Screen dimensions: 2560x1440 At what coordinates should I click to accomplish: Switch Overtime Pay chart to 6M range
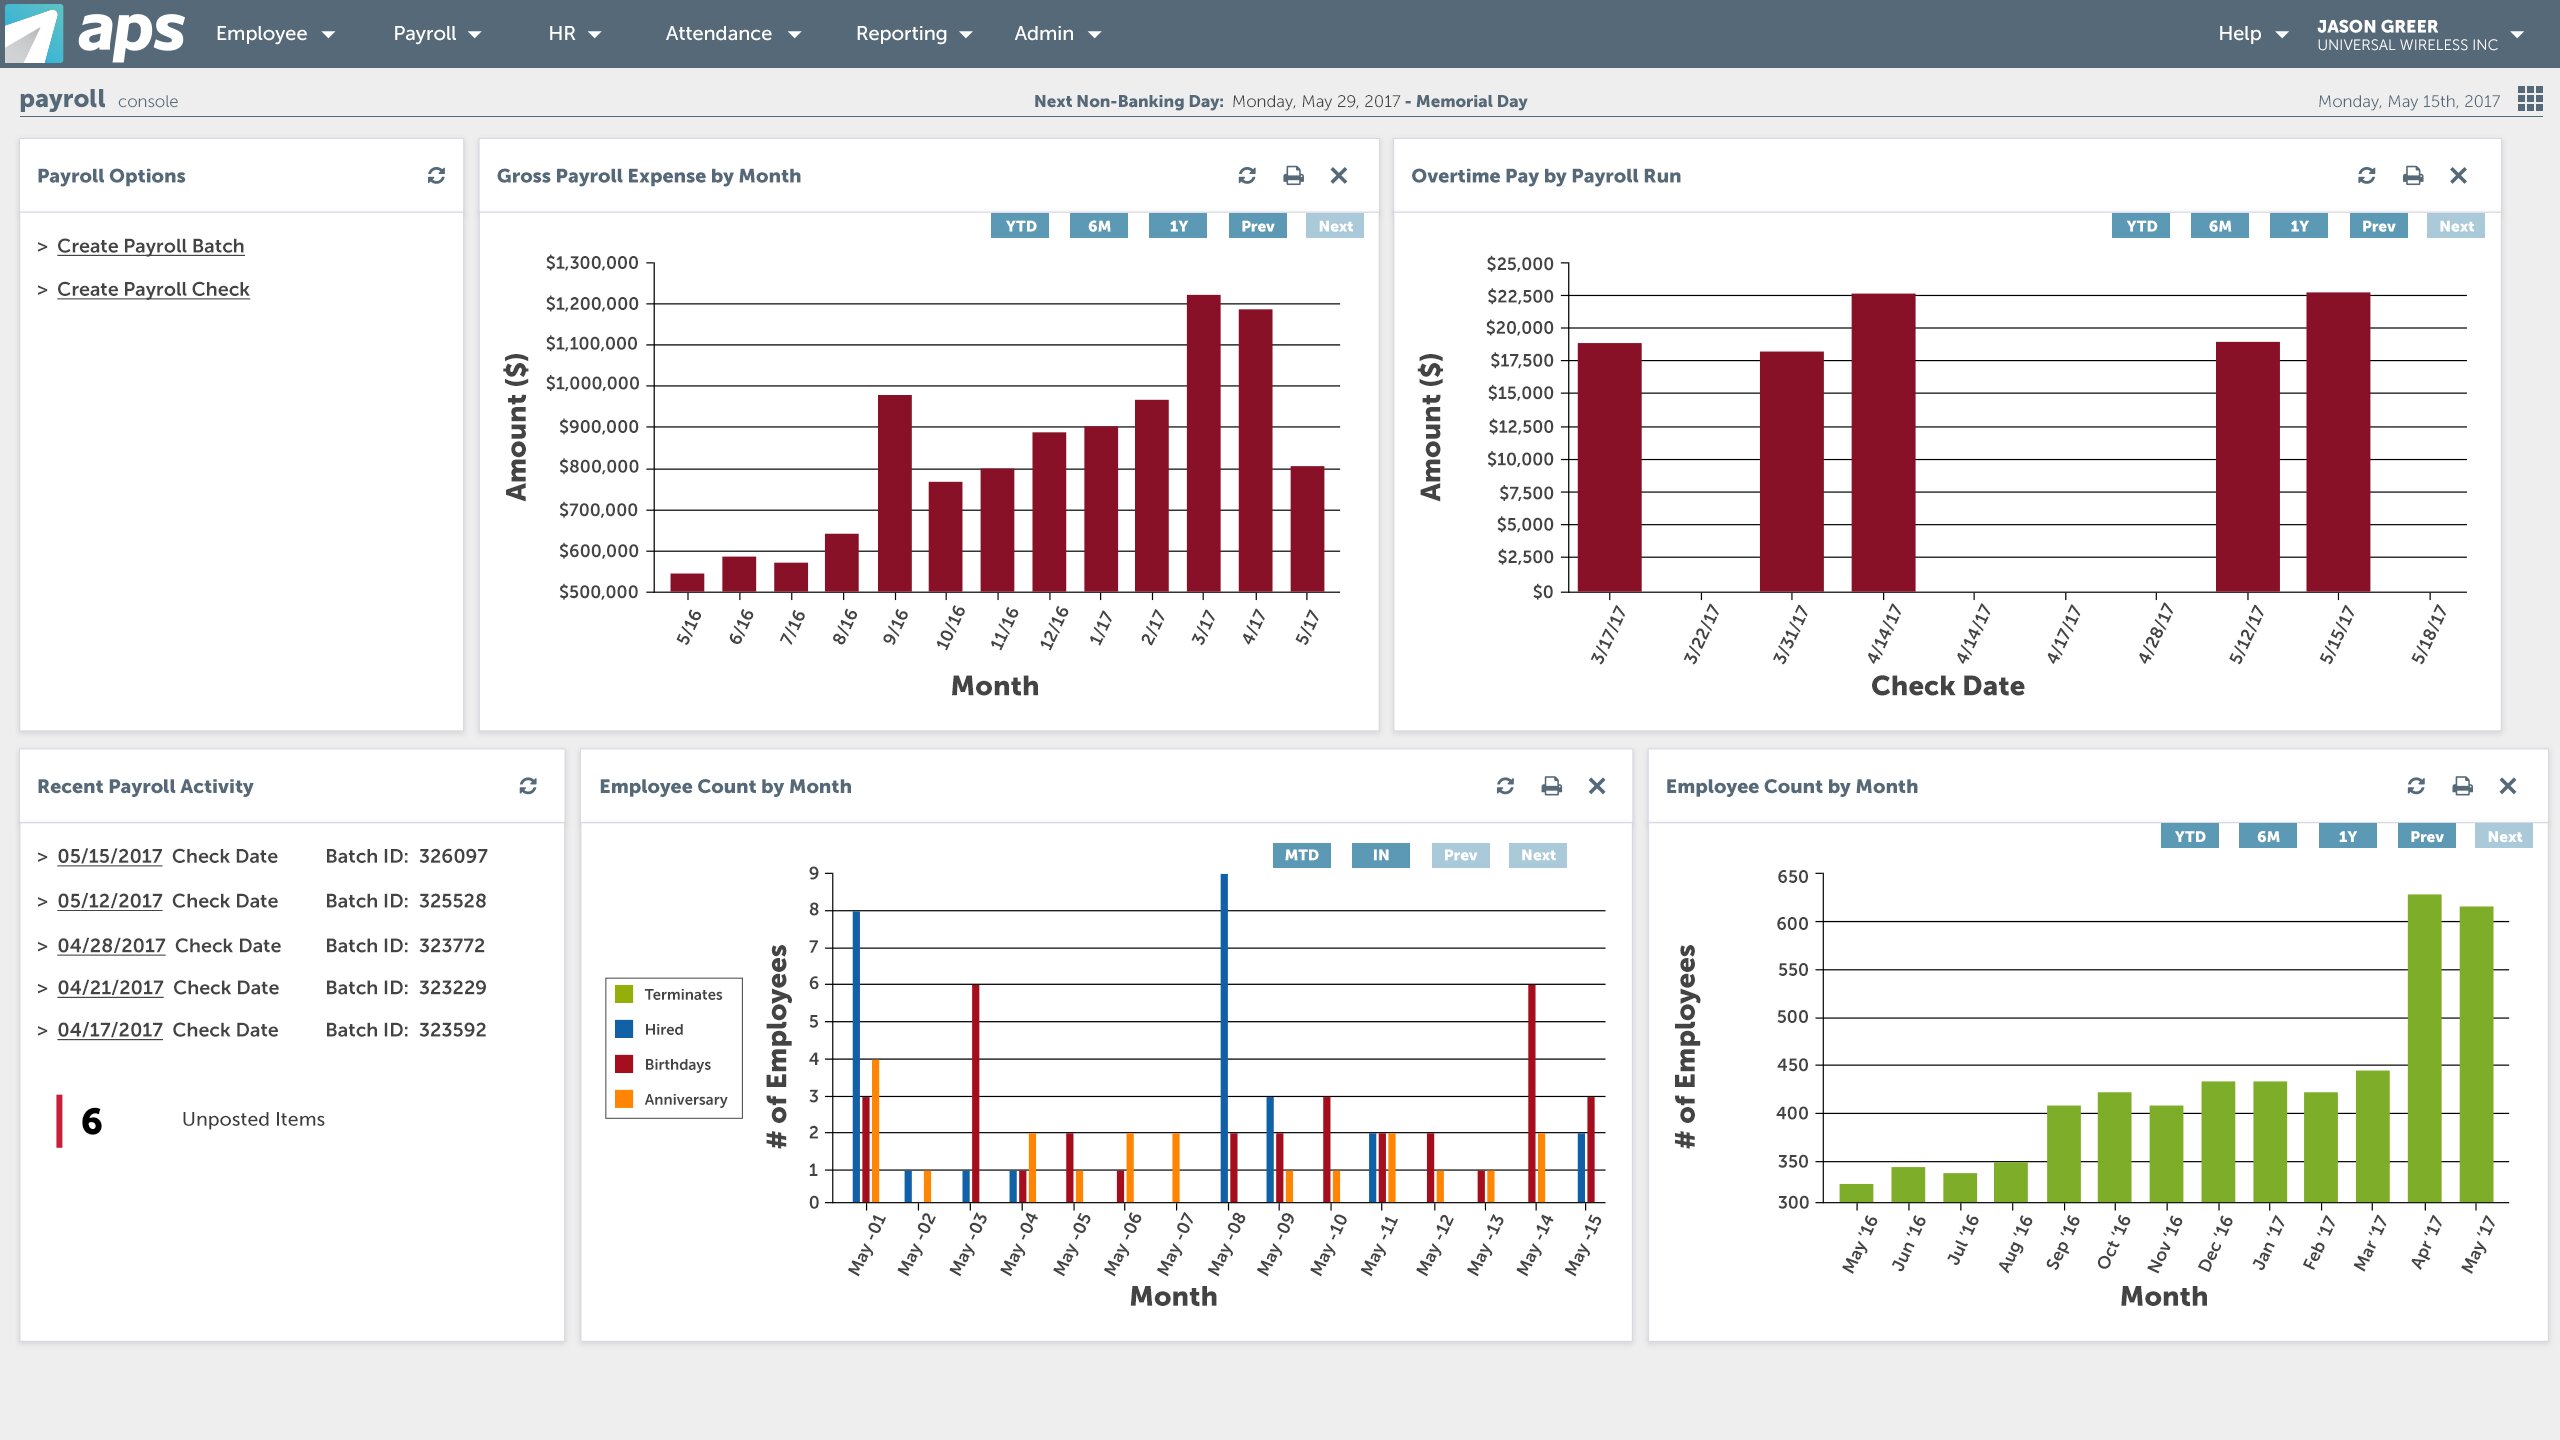click(x=2219, y=226)
